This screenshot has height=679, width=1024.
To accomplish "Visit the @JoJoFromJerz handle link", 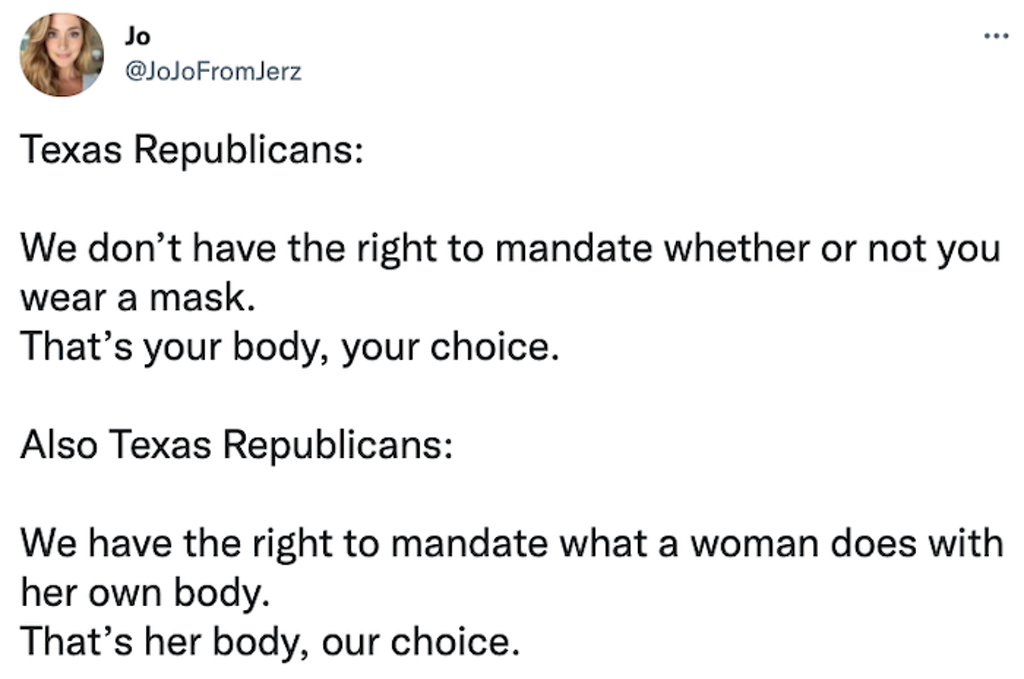I will (213, 71).
